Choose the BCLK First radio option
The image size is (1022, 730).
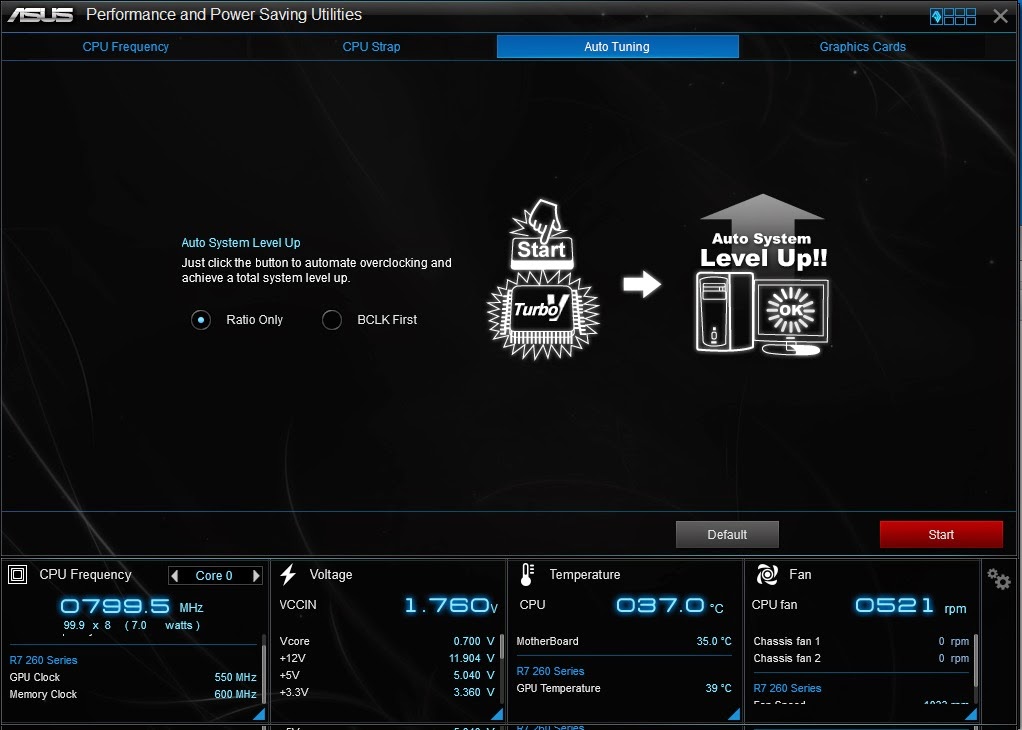[x=332, y=320]
